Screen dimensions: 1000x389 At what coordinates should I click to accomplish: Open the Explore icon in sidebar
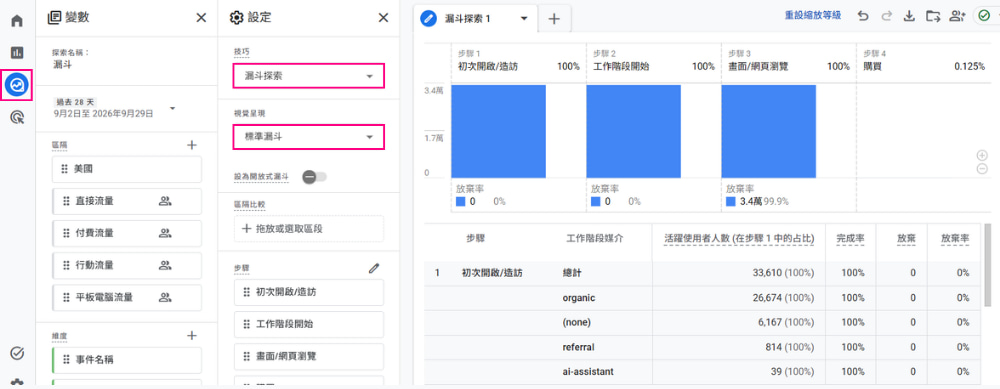[17, 84]
